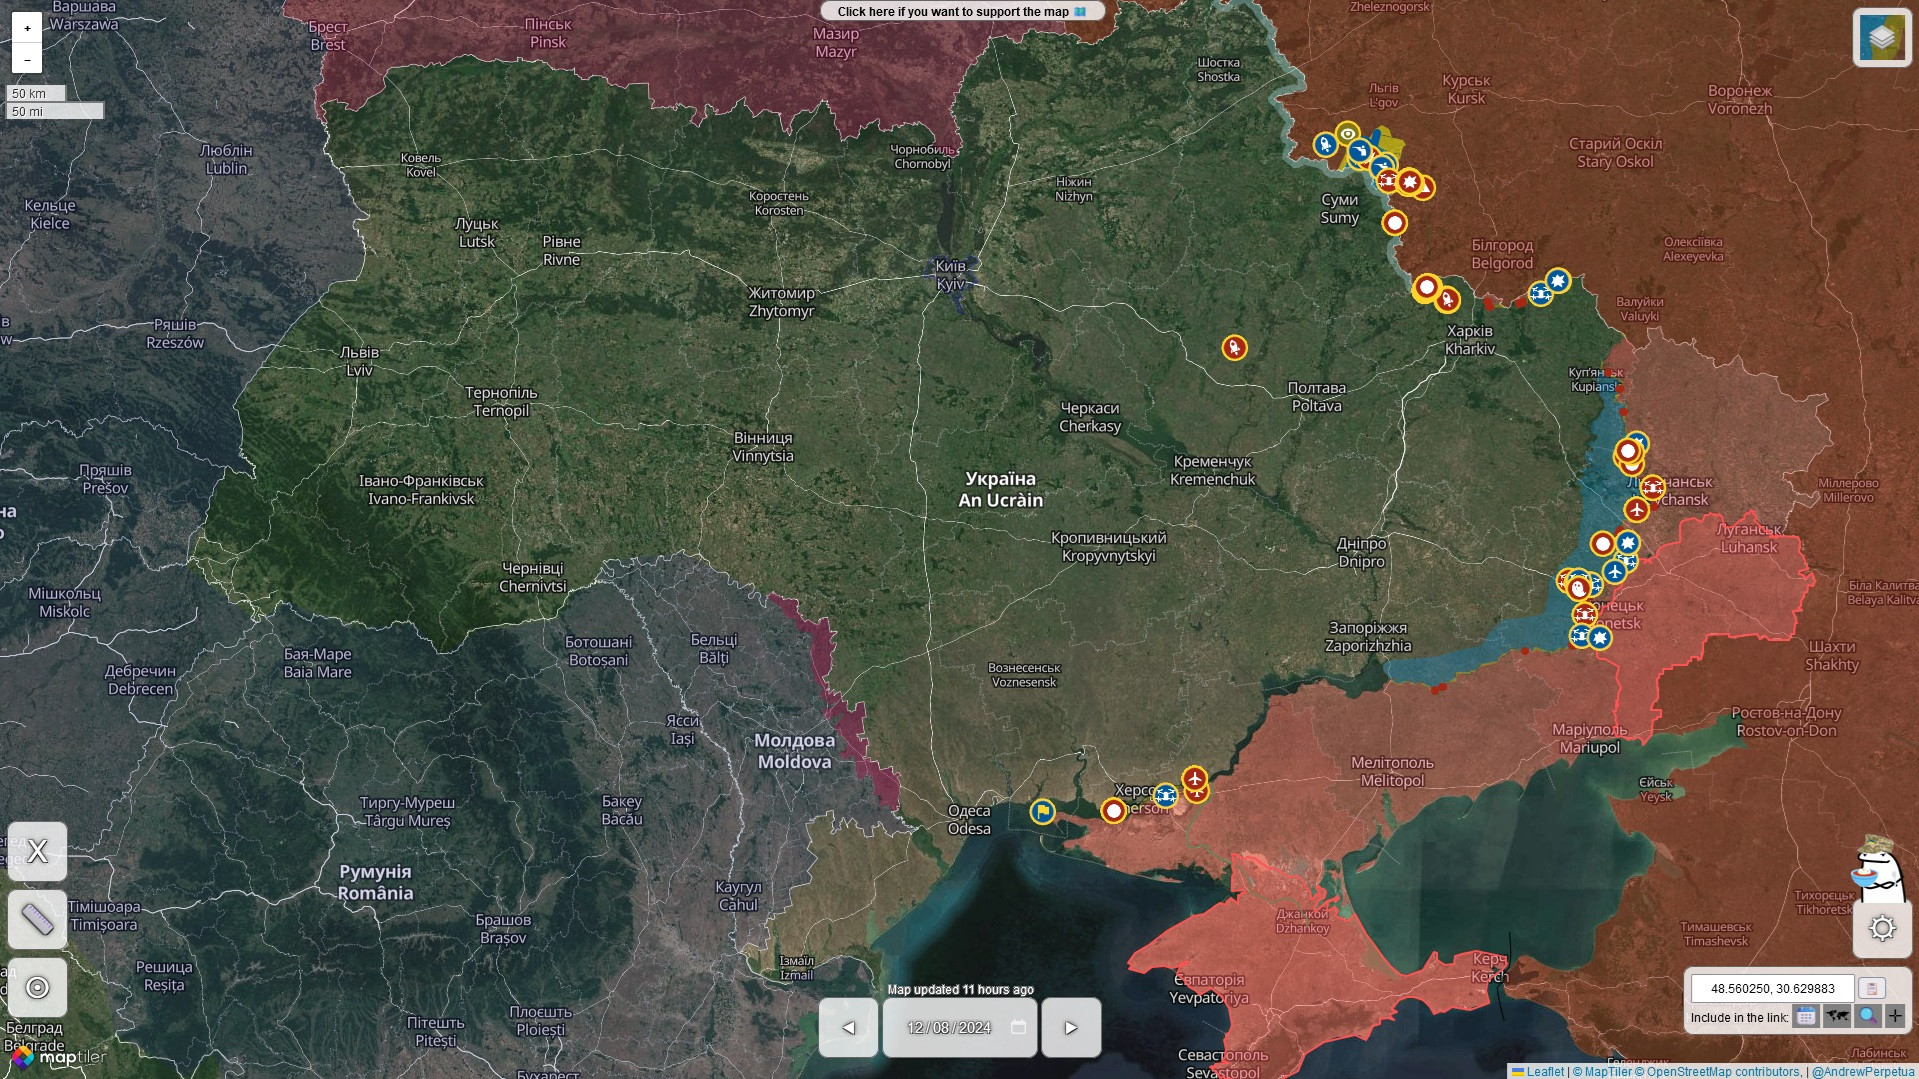Viewport: 1919px width, 1079px height.
Task: Click yellow flag marker west of Kherson
Action: [x=1042, y=811]
